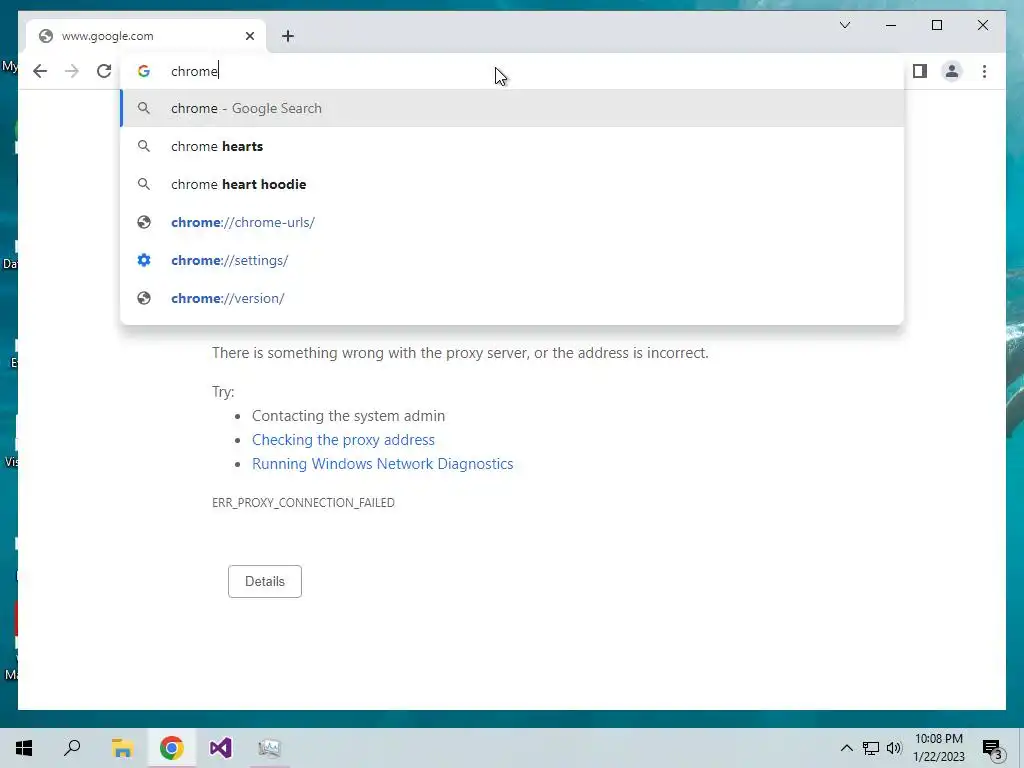
Task: Open the chrome://settings/ suggestion
Action: click(x=513, y=260)
